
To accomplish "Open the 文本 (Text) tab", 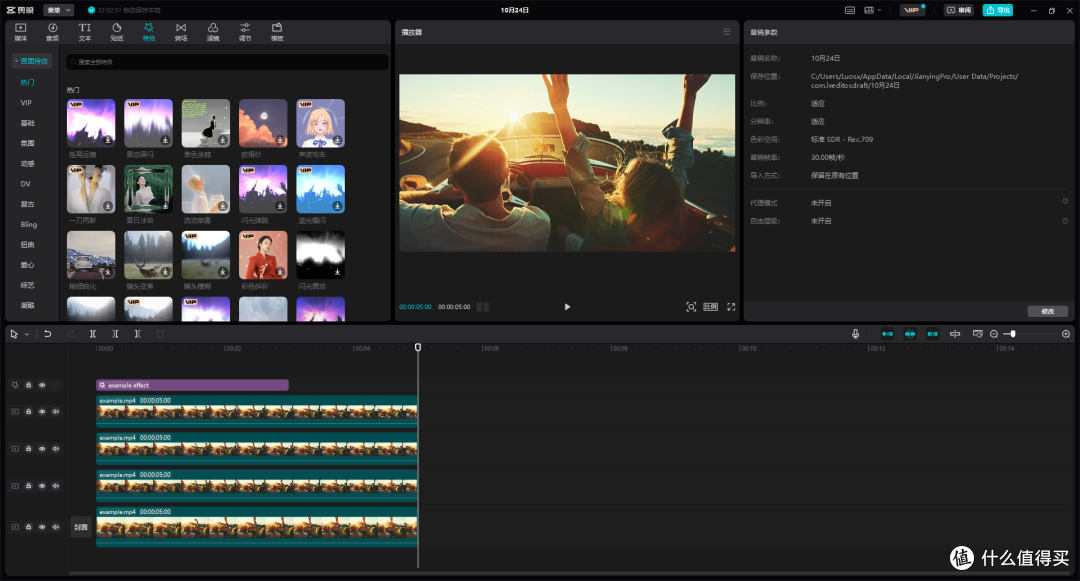I will click(x=85, y=31).
